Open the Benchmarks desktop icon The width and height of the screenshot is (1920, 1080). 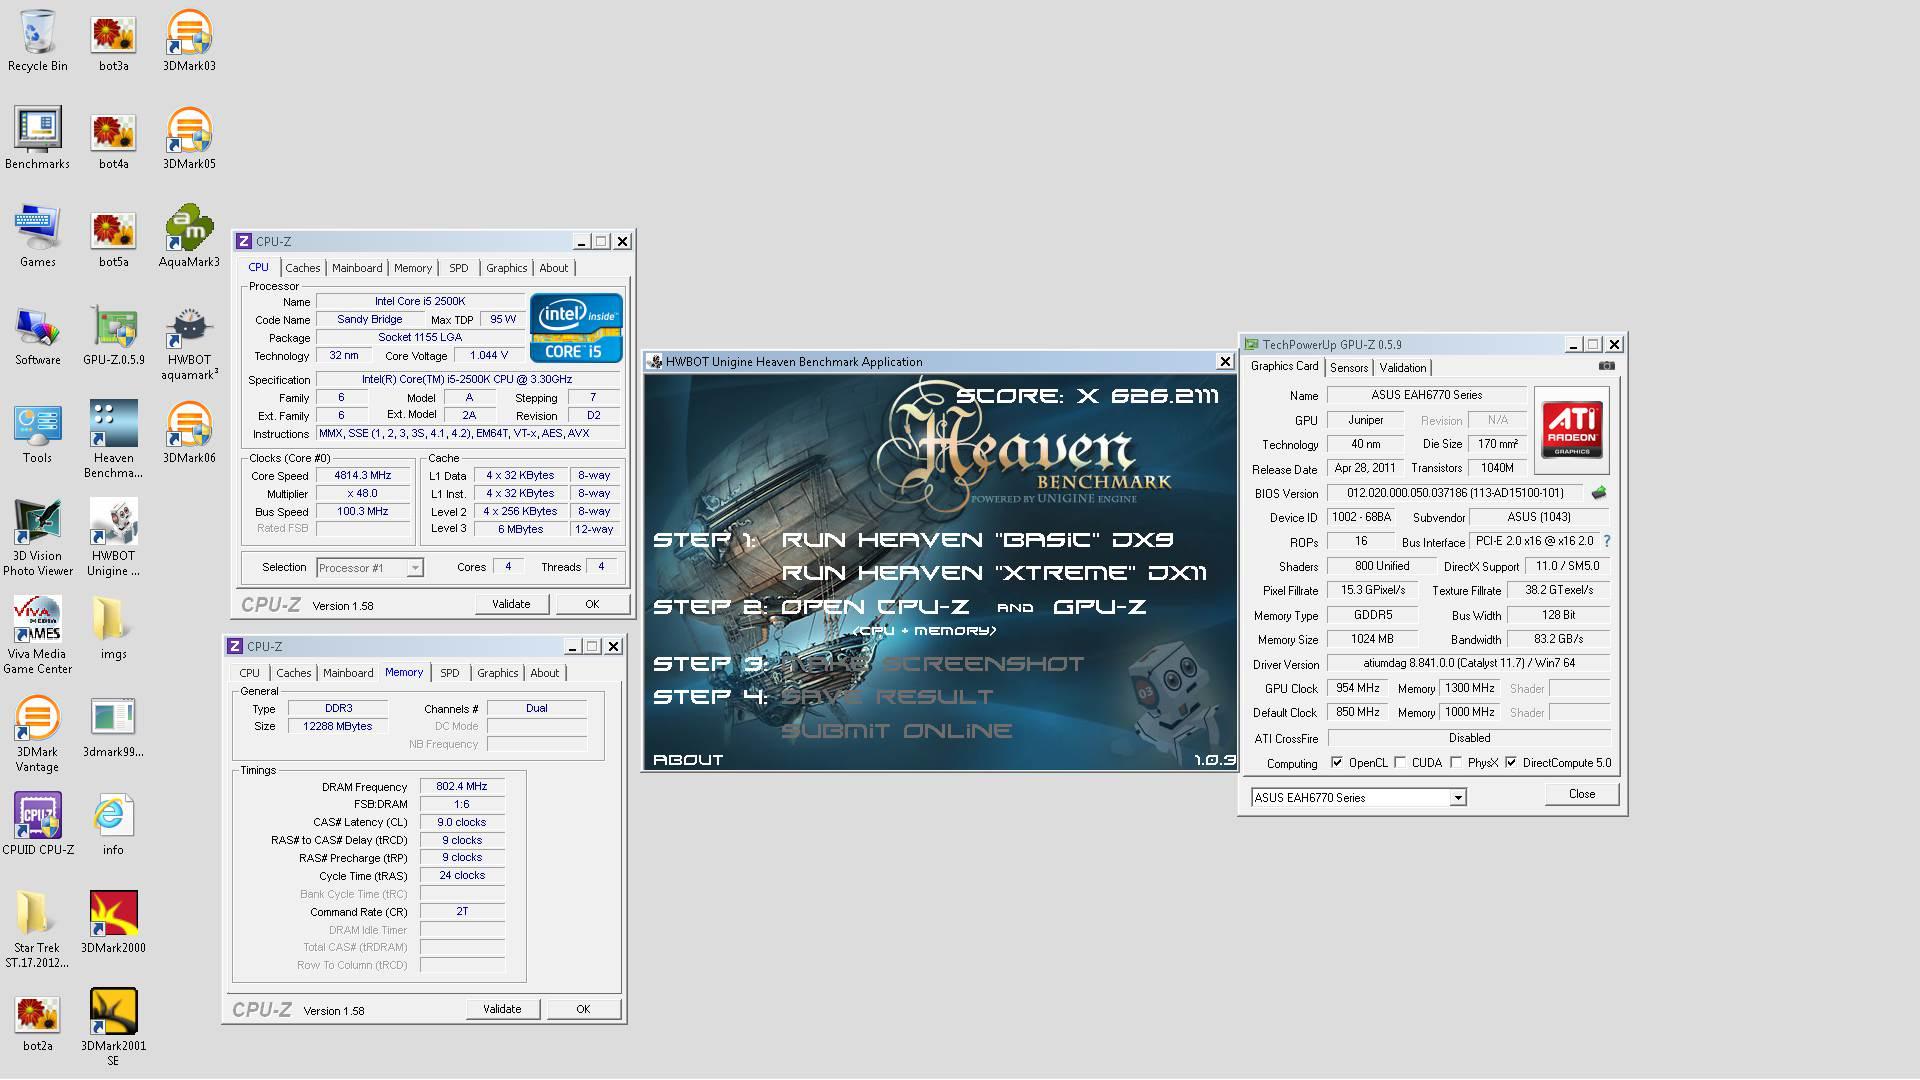click(38, 139)
